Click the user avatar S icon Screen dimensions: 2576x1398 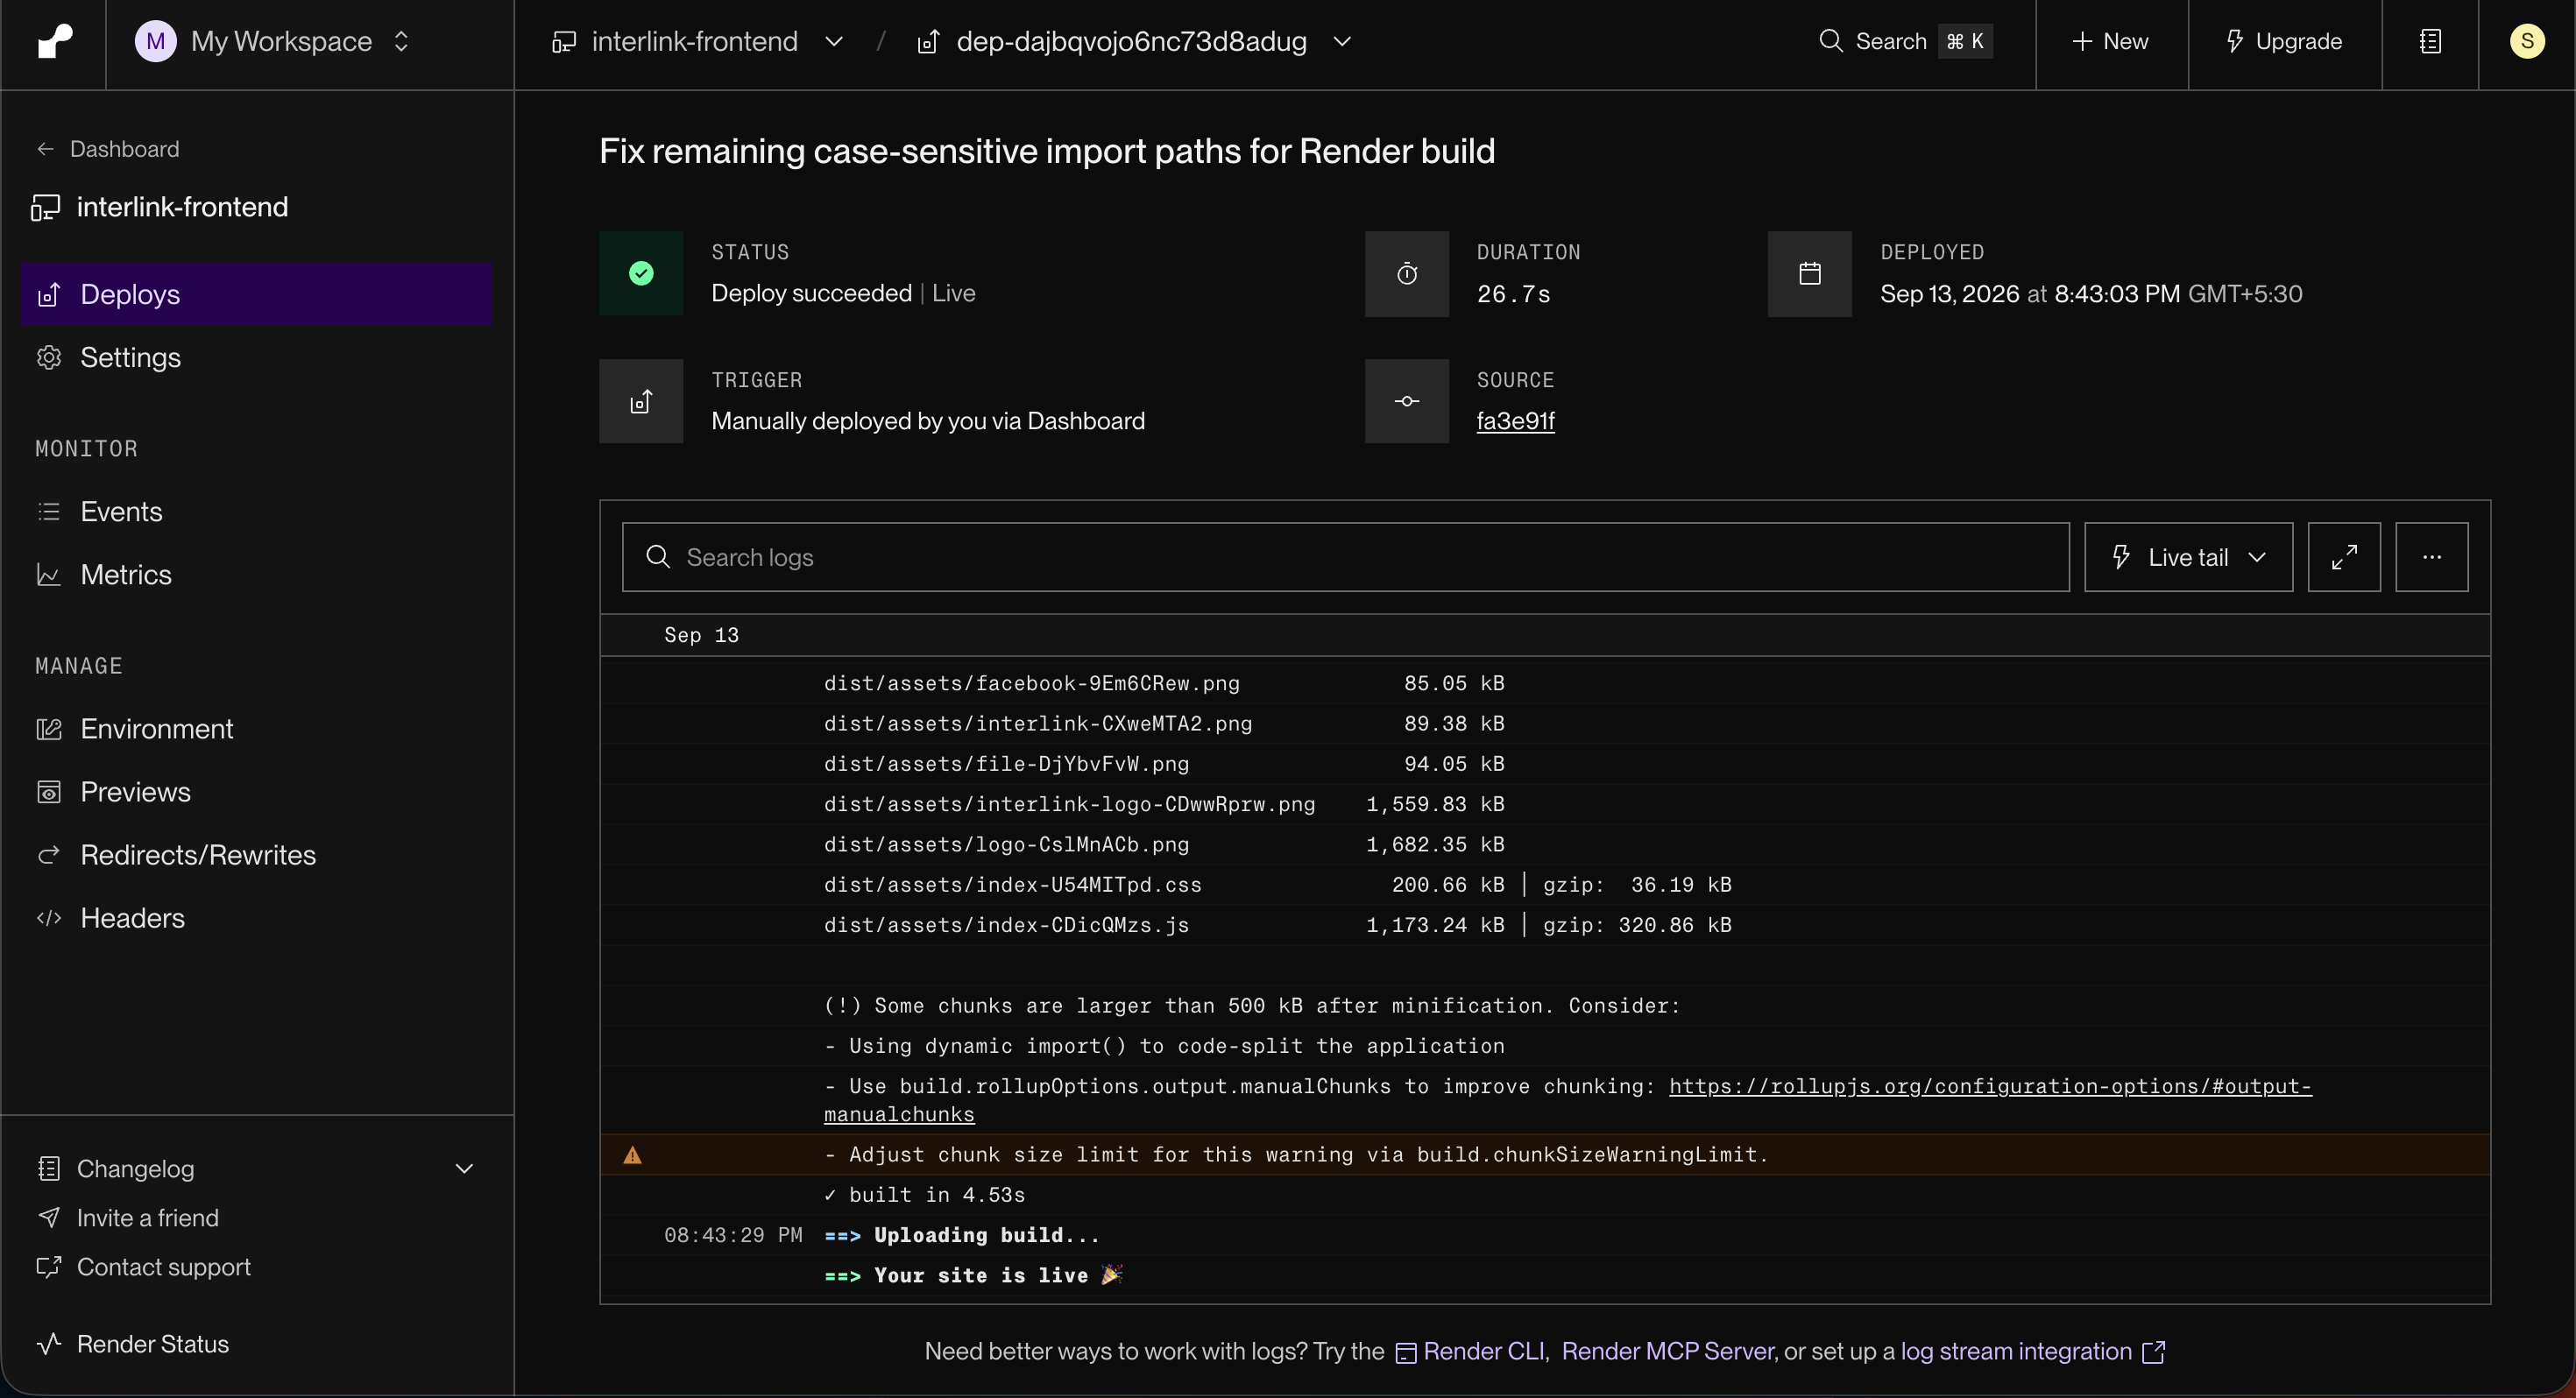point(2527,41)
